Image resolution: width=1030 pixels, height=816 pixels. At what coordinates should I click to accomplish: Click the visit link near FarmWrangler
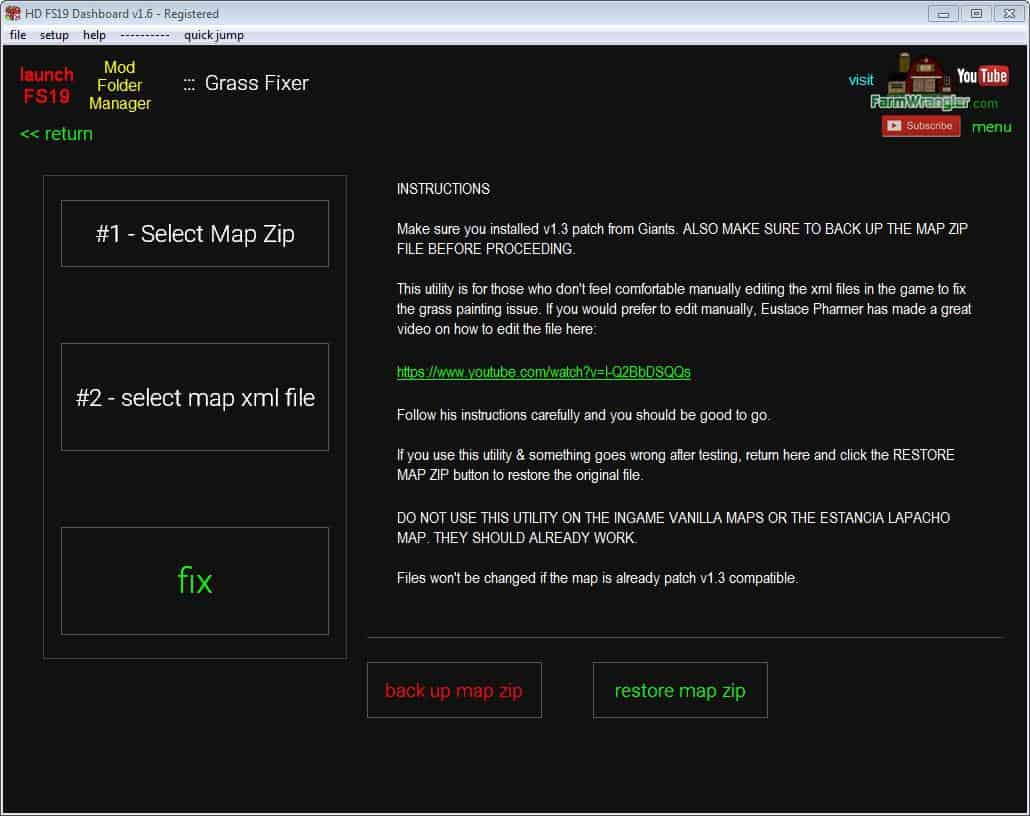pos(861,80)
